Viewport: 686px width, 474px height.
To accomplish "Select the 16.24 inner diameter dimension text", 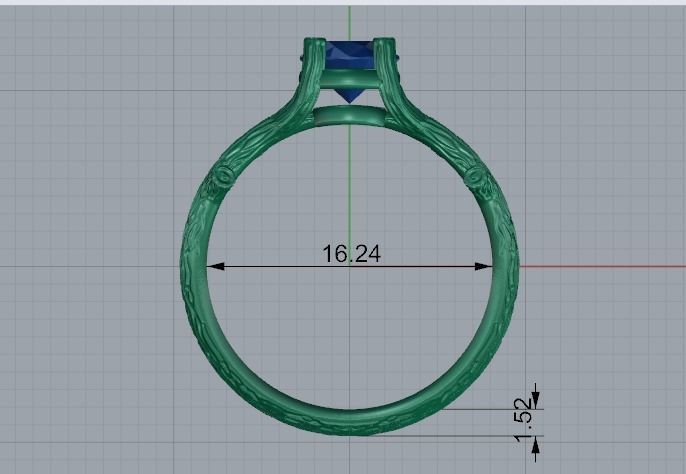I will pyautogui.click(x=351, y=254).
